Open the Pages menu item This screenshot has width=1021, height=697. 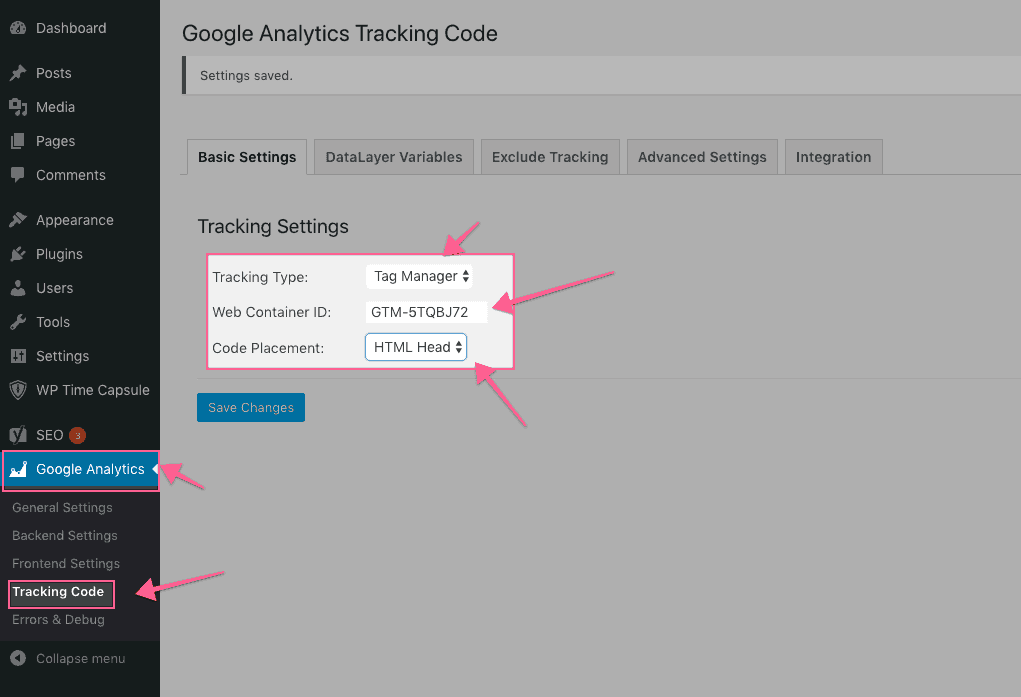(79, 141)
